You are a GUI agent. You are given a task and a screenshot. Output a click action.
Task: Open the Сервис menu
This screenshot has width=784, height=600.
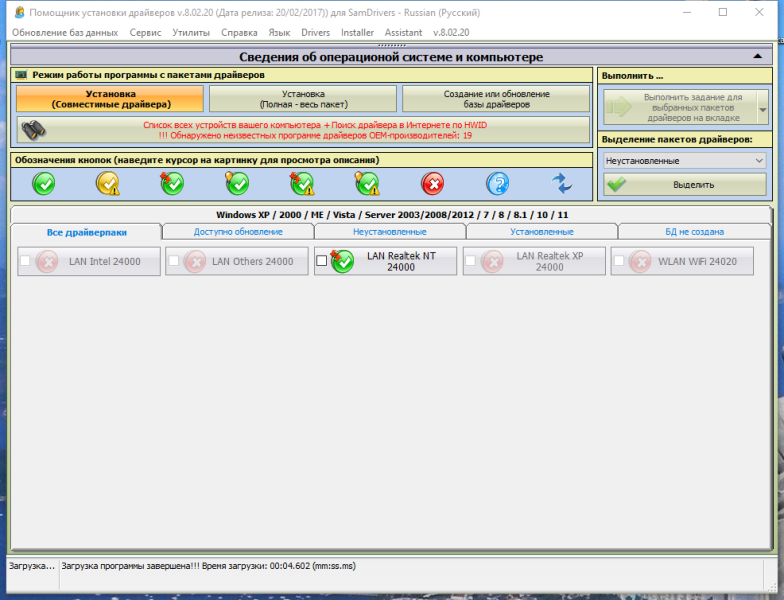click(x=145, y=32)
